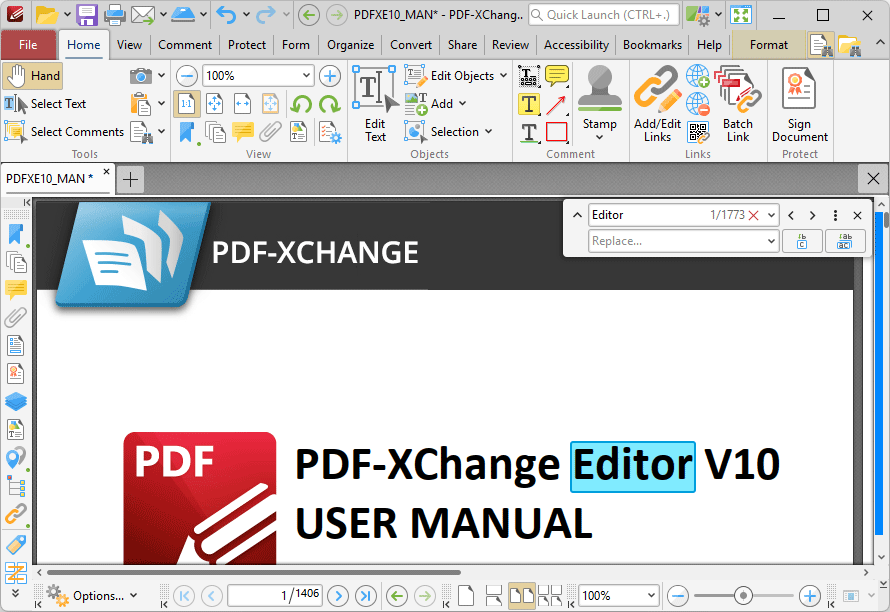Click the Zoom Out minus button in ribbon
Screen dimensions: 890x612
point(187,76)
